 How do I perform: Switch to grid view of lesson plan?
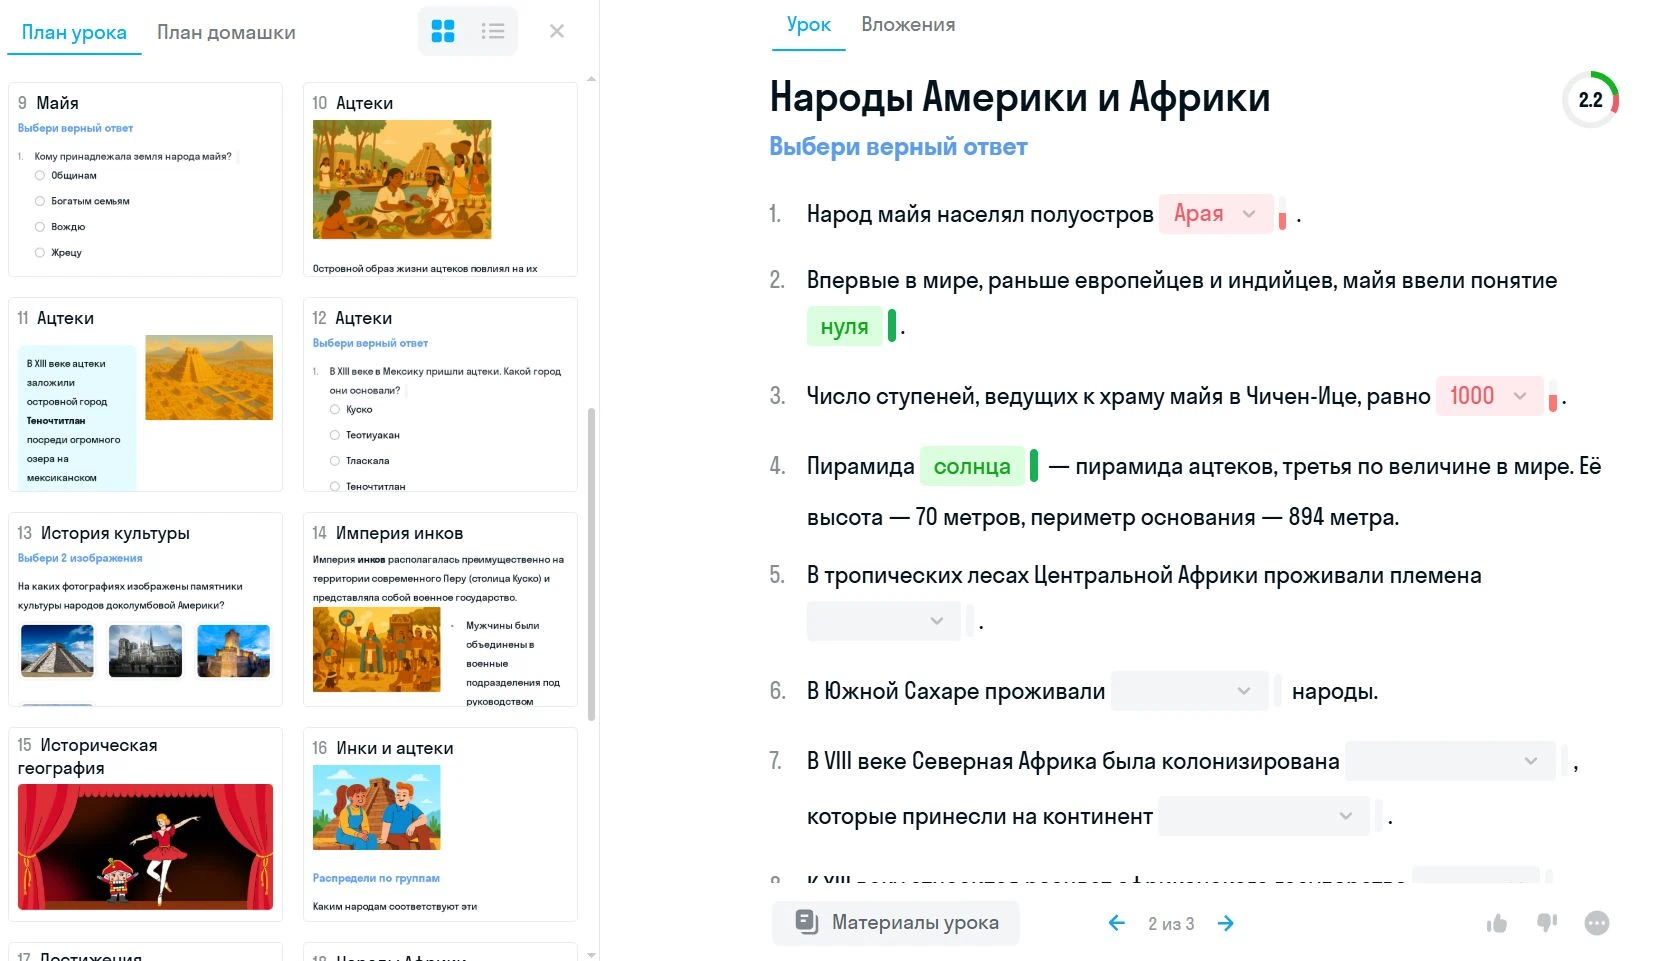(443, 31)
